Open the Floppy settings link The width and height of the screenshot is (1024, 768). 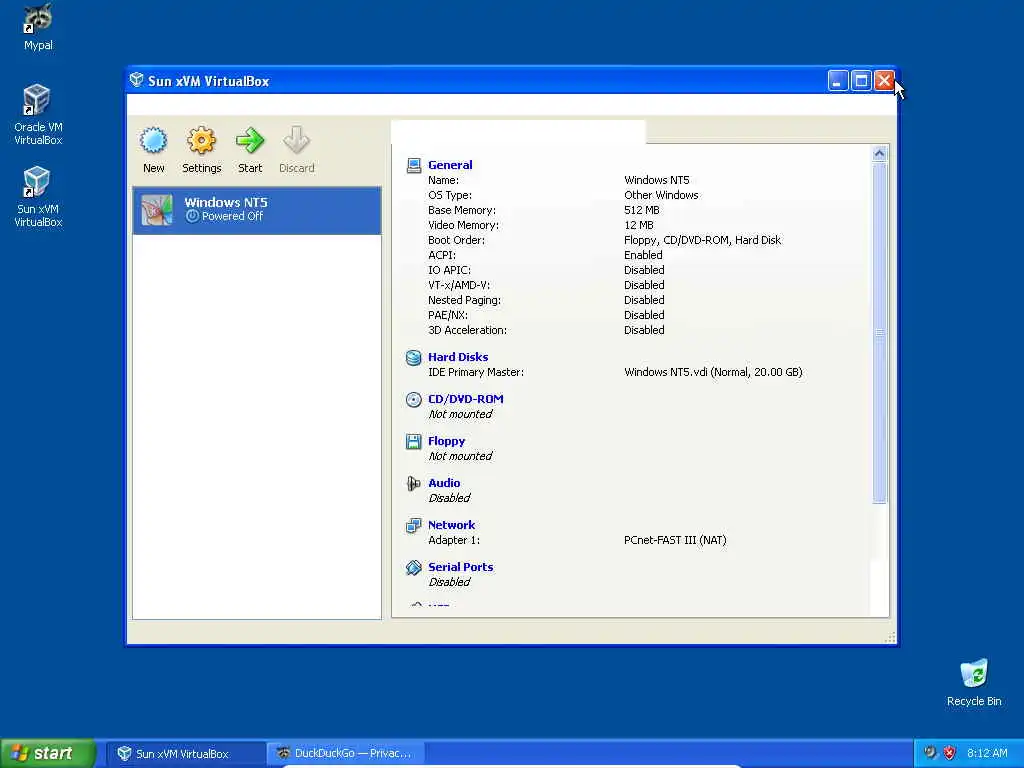click(447, 441)
